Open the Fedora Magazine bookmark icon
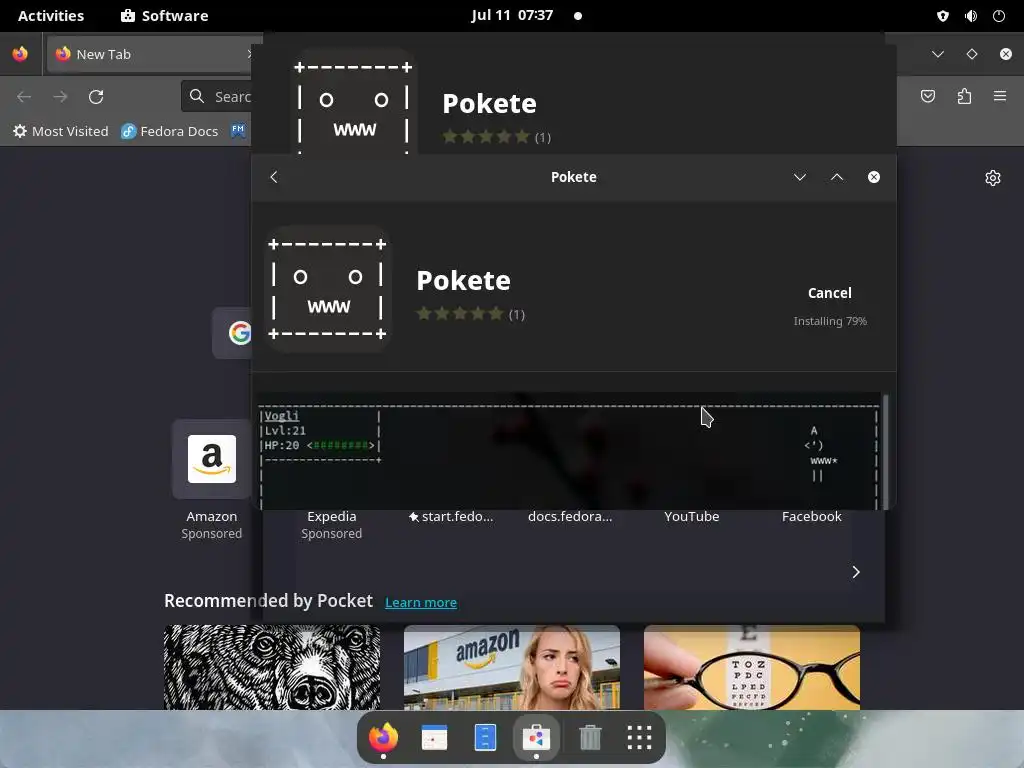1024x768 pixels. pos(238,131)
